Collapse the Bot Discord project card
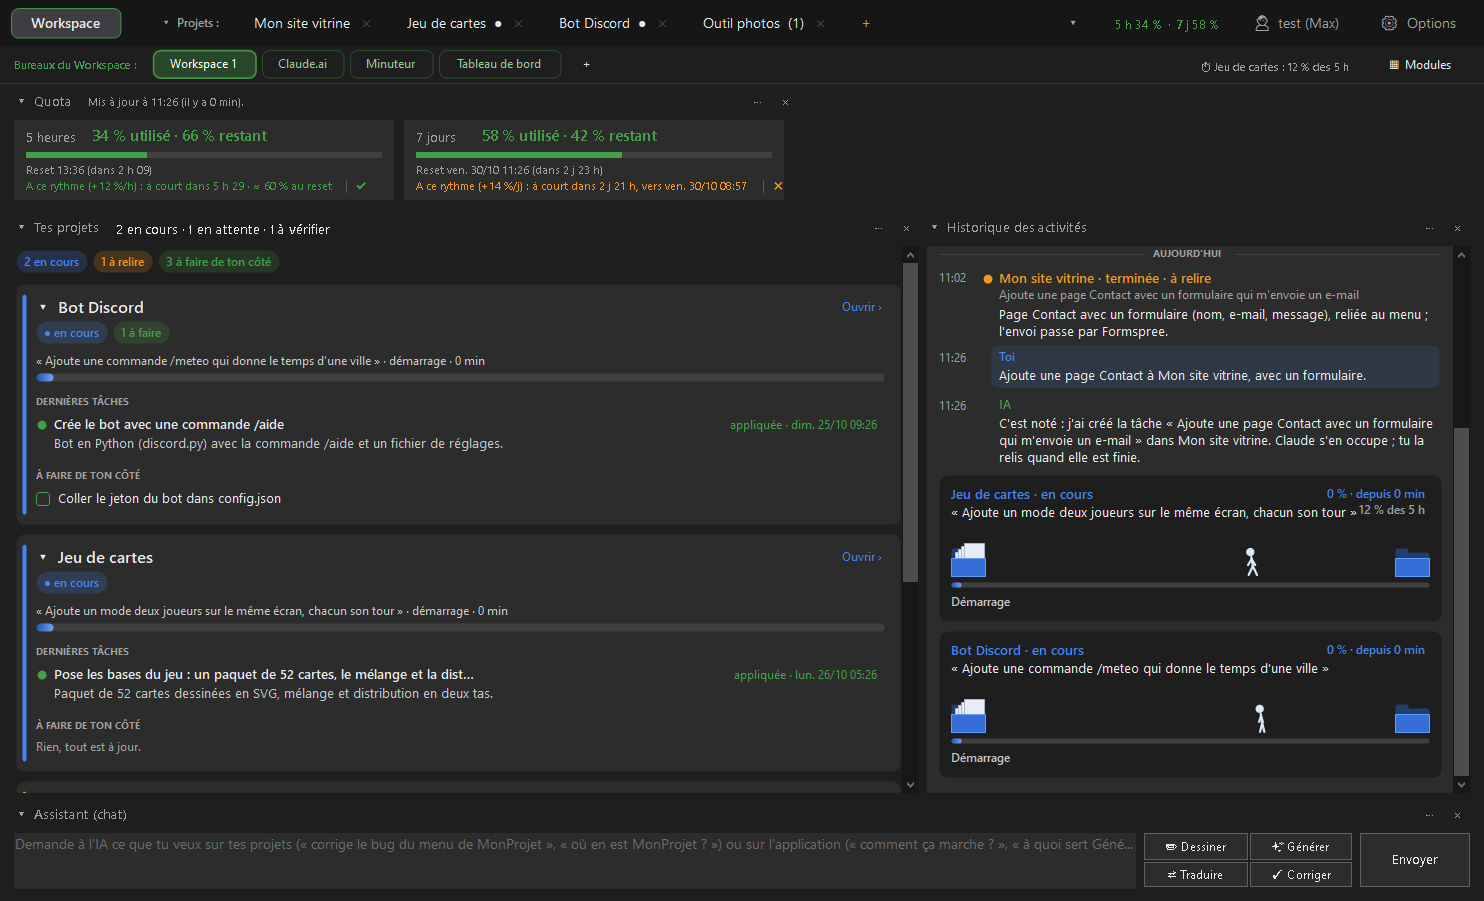Viewport: 1484px width, 901px height. [43, 308]
